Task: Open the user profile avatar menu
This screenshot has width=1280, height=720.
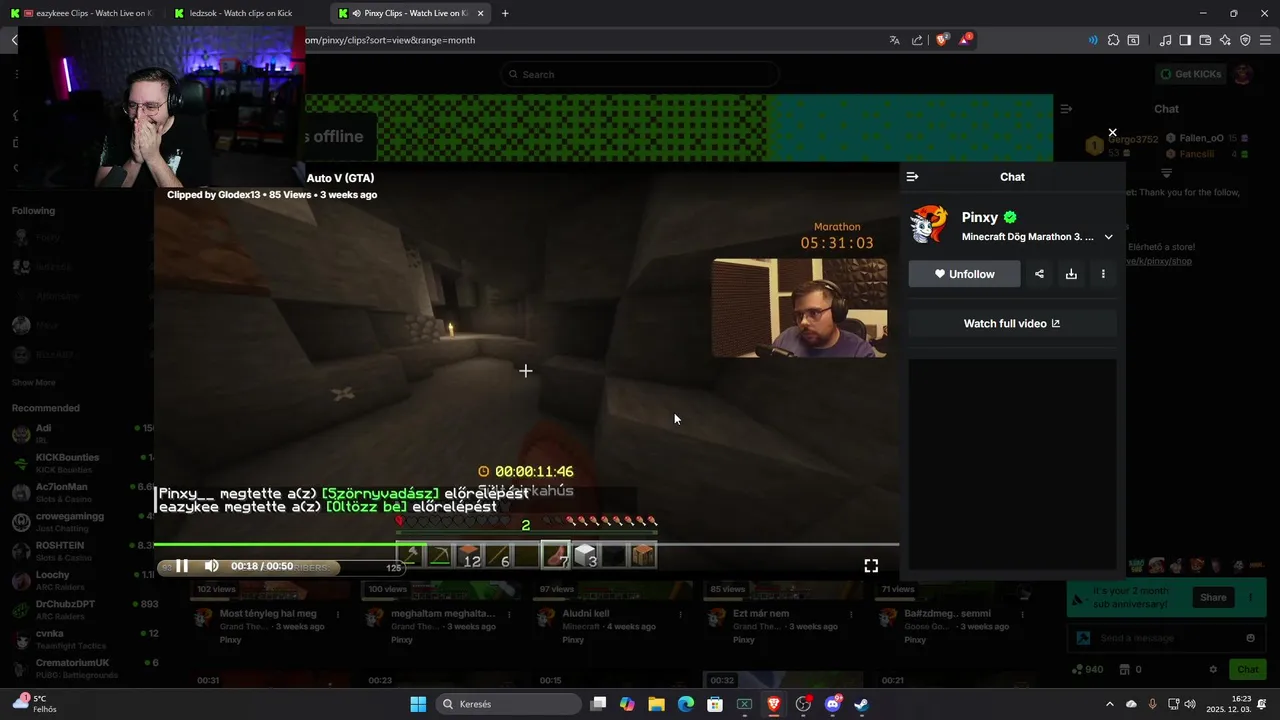Action: click(1243, 74)
